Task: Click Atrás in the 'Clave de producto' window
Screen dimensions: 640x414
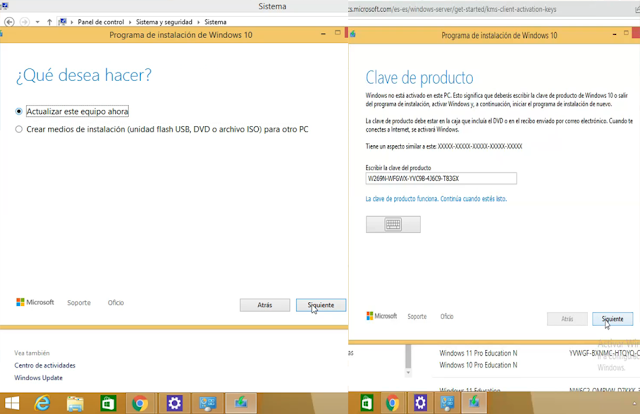Action: [567, 319]
